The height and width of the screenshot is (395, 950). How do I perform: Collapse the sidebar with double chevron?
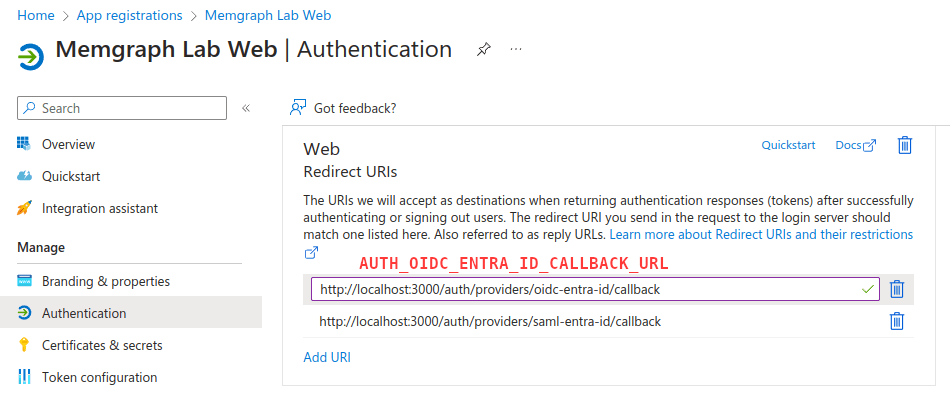(x=246, y=108)
